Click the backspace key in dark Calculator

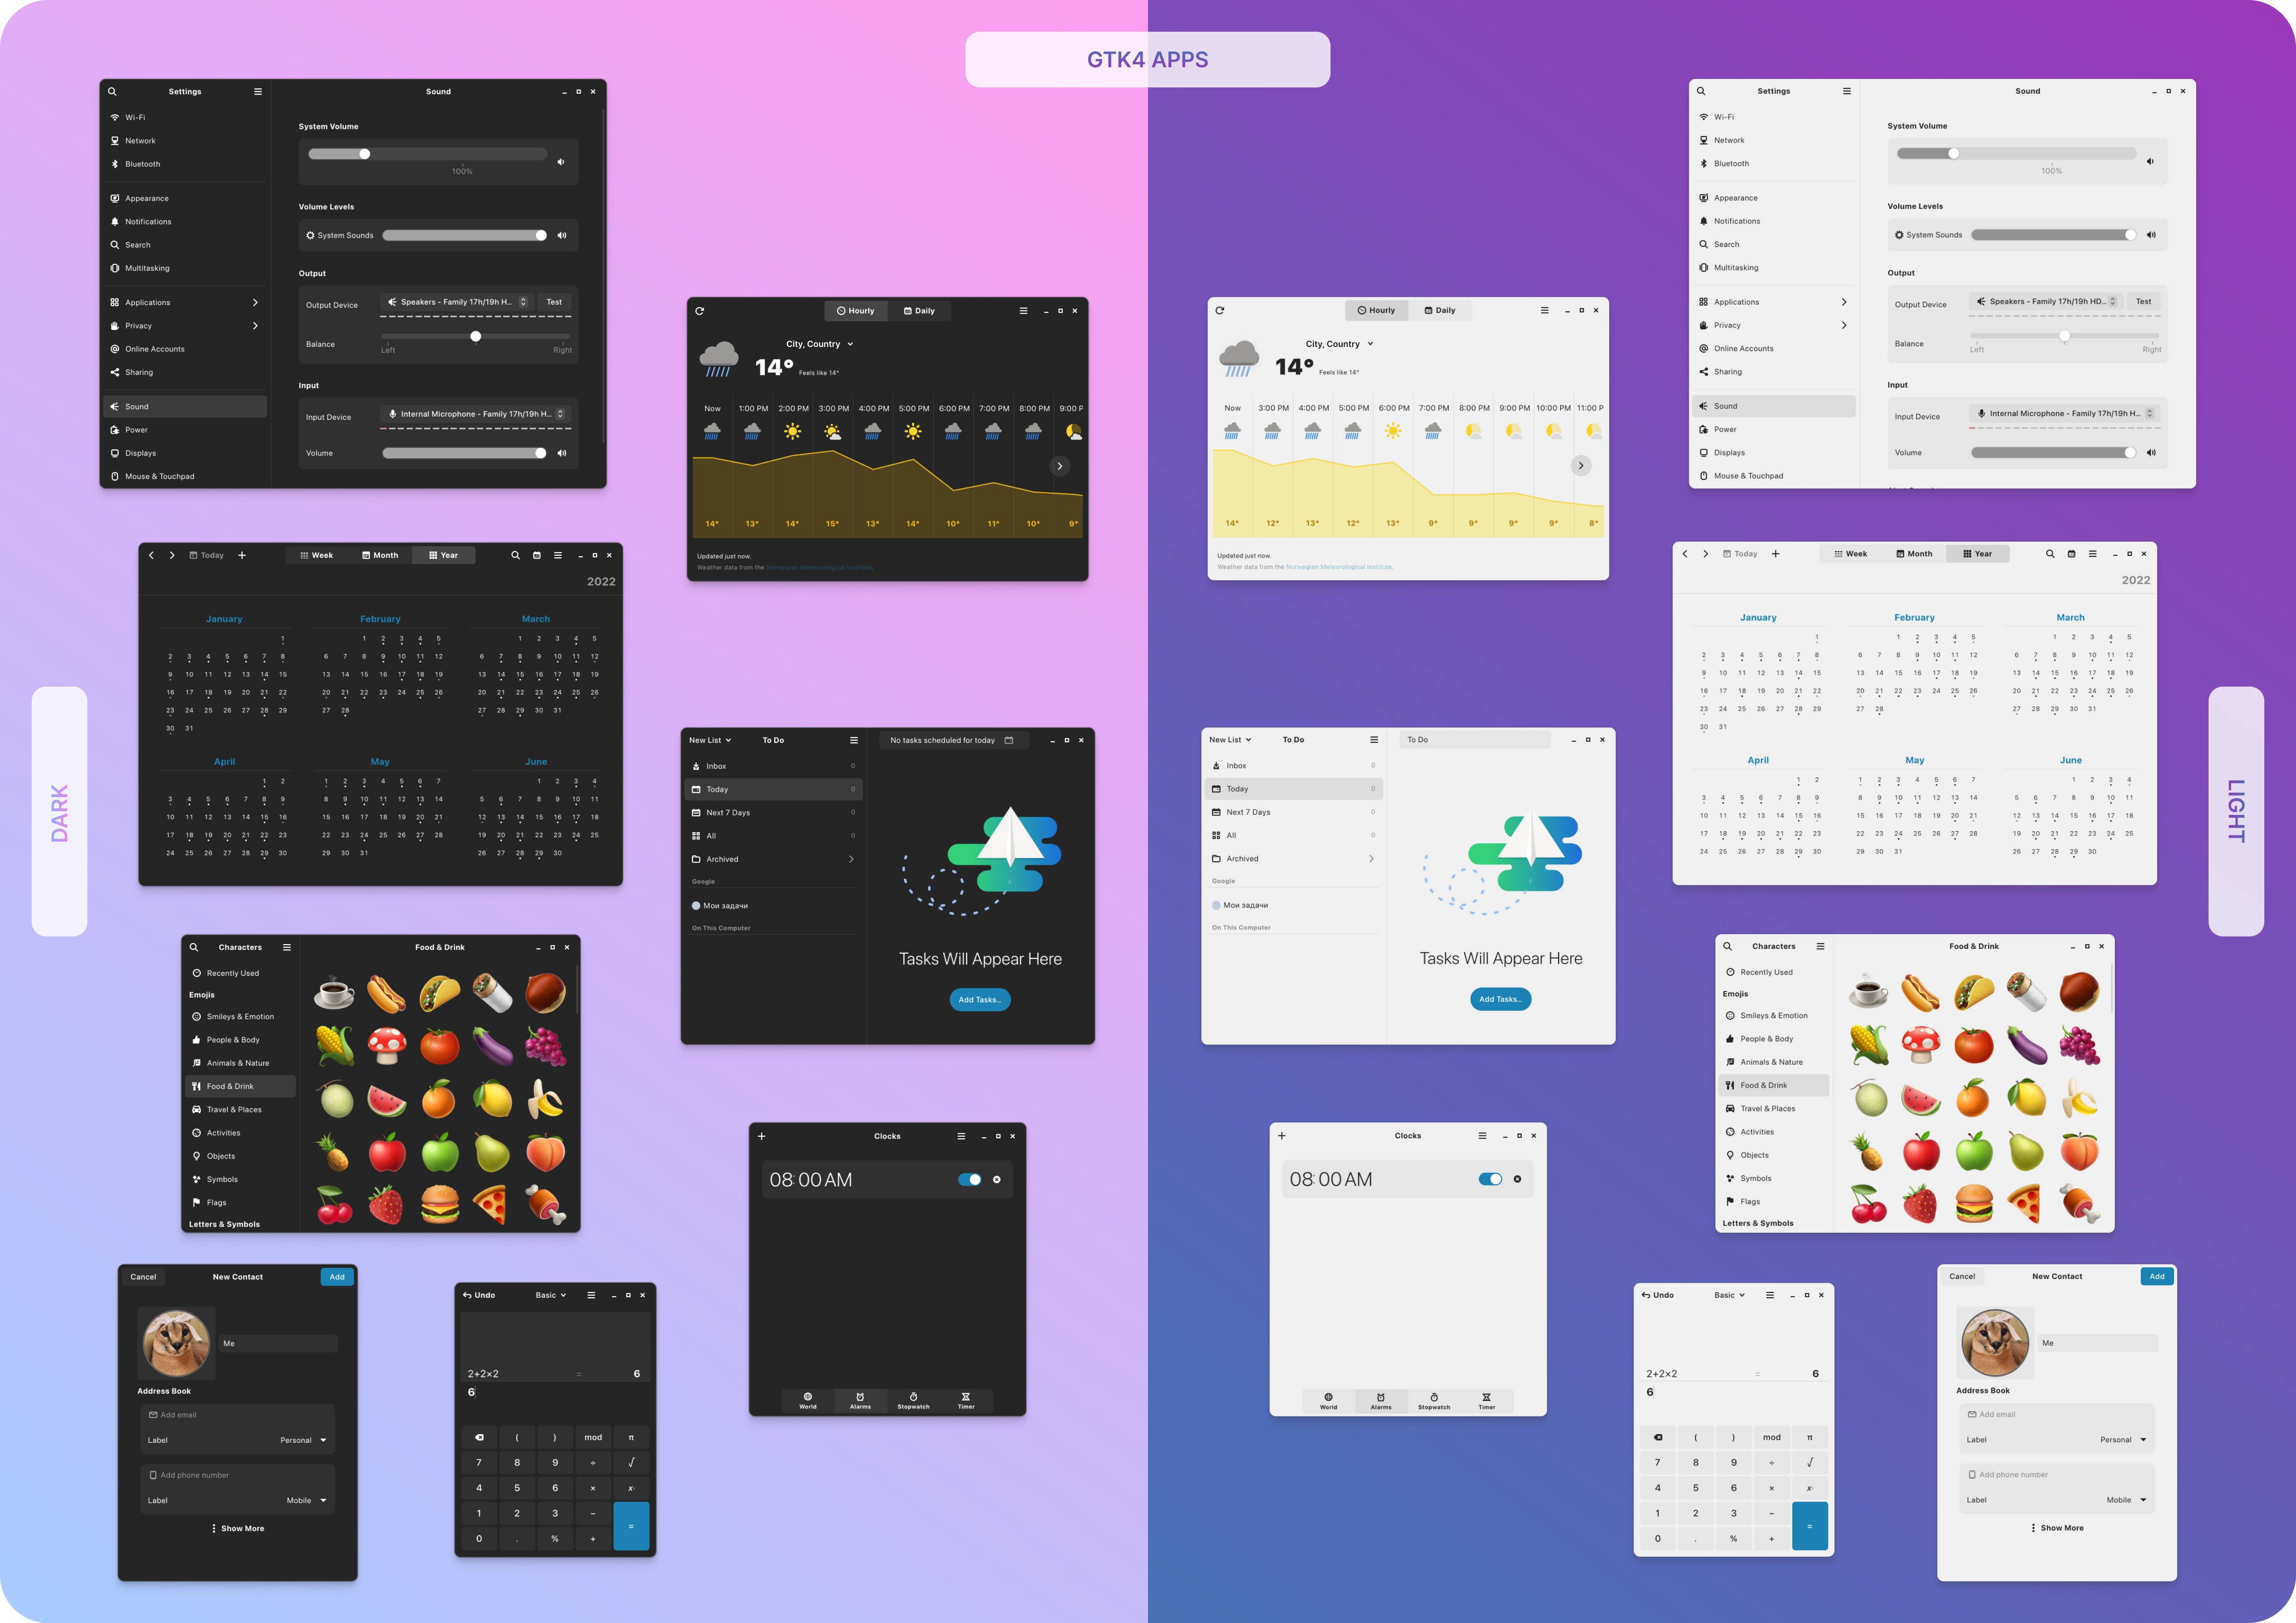point(479,1437)
